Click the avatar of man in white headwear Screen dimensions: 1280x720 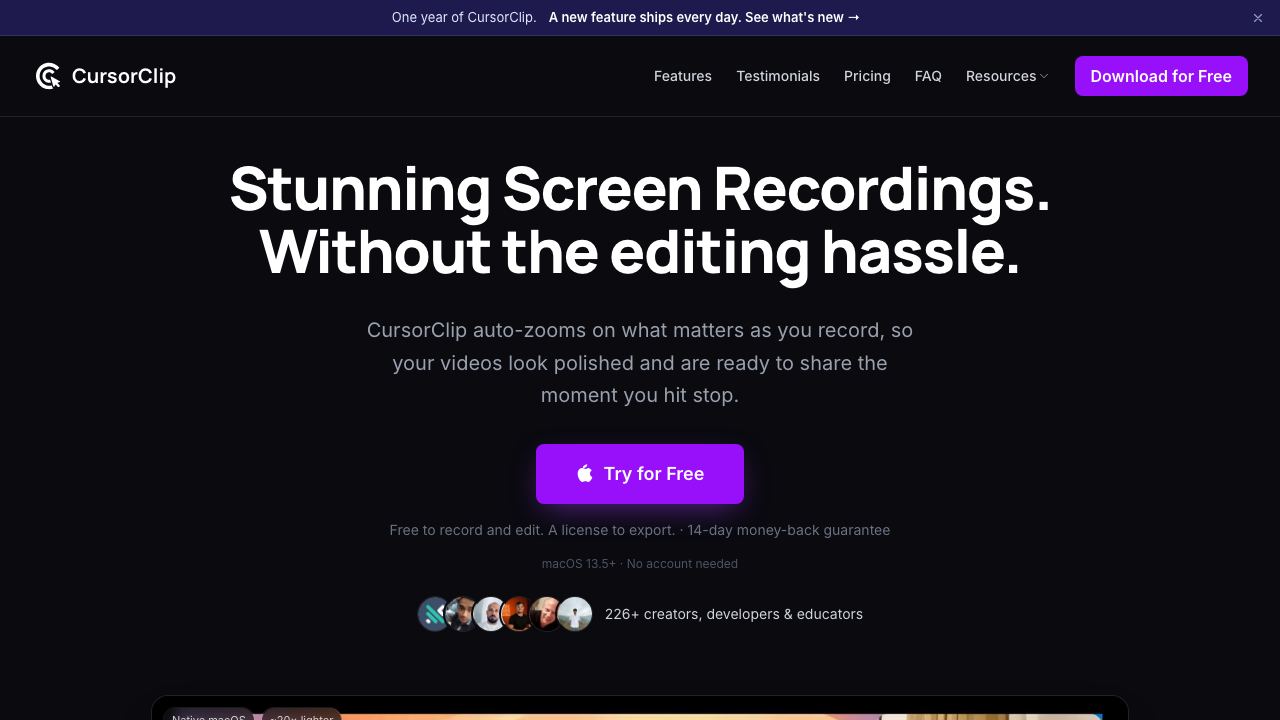(x=491, y=614)
